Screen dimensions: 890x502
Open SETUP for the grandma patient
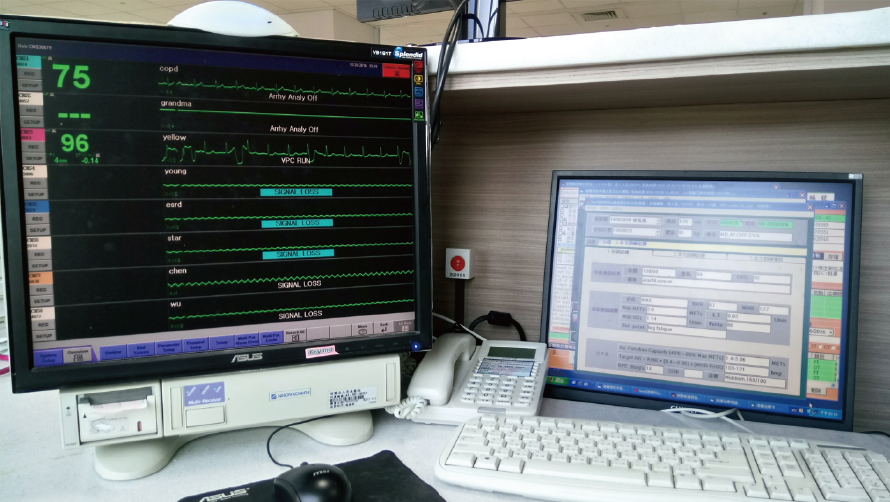32,121
